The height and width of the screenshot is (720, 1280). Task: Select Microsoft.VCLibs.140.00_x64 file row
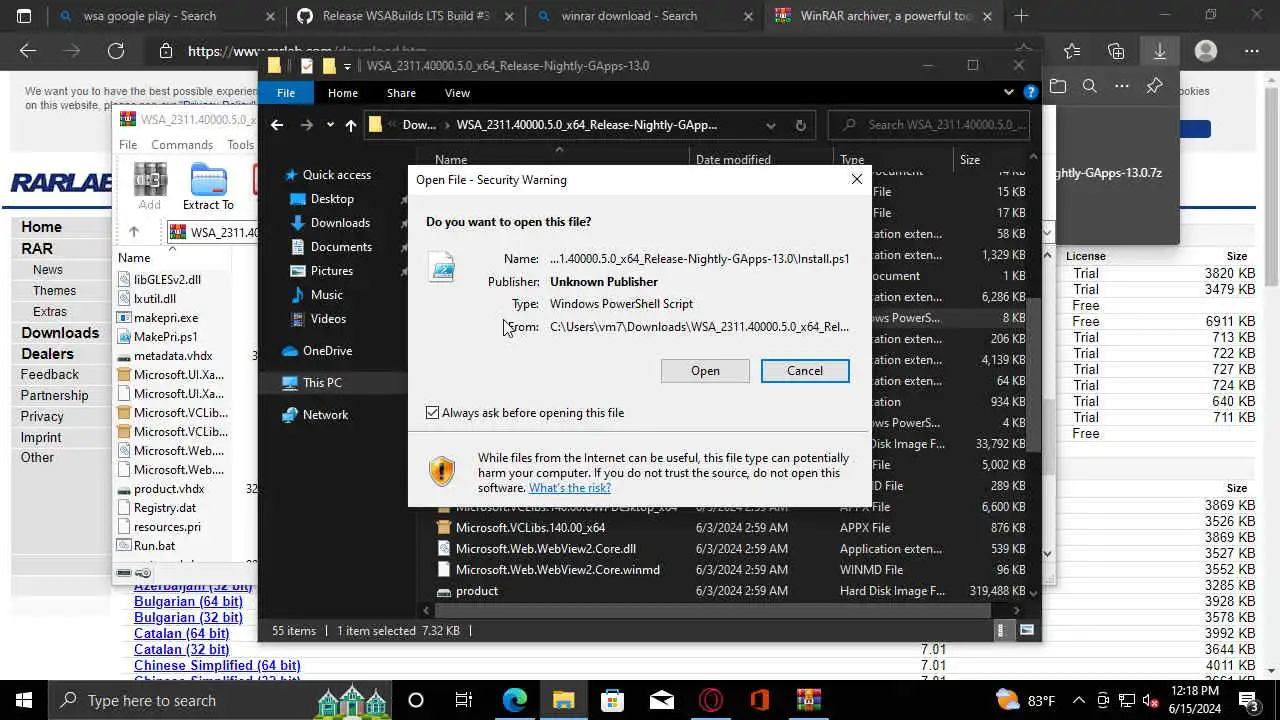(730, 528)
